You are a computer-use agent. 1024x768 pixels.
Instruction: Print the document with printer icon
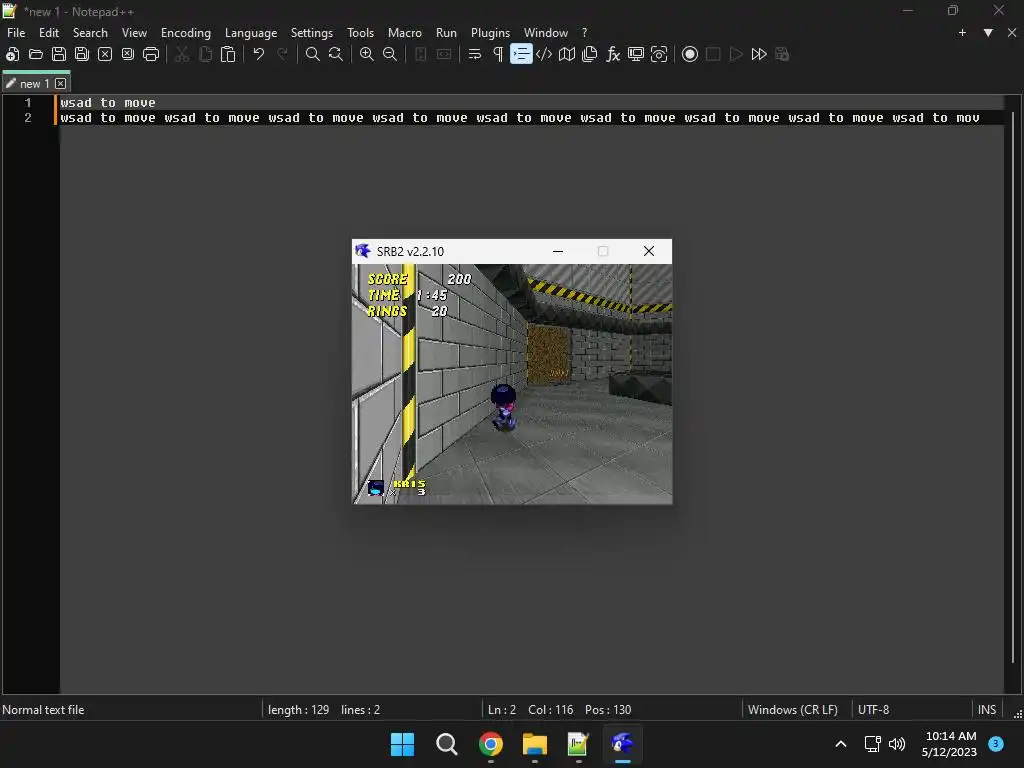pyautogui.click(x=151, y=54)
